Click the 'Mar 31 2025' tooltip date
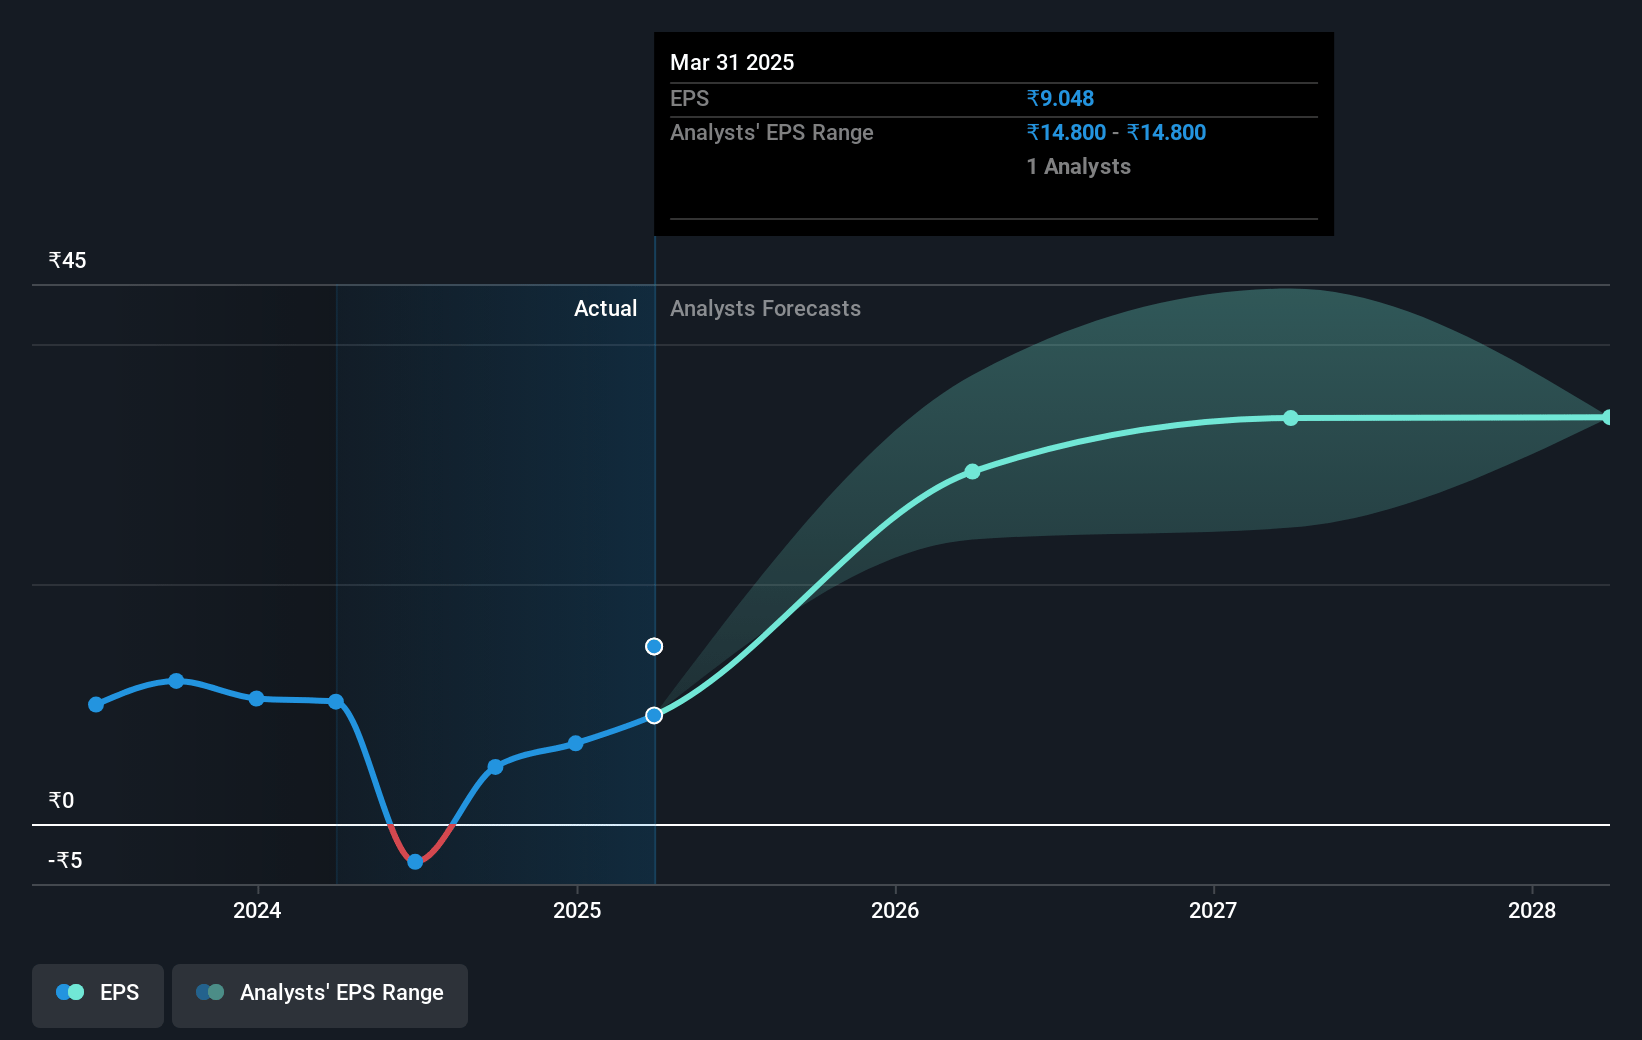 732,63
